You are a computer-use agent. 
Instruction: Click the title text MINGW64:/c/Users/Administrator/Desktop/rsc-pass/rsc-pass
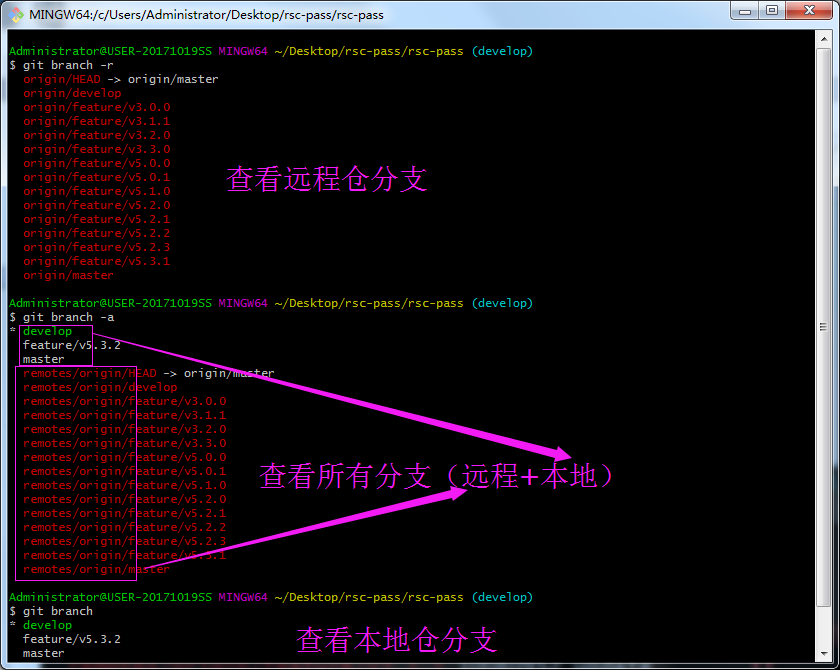point(206,15)
